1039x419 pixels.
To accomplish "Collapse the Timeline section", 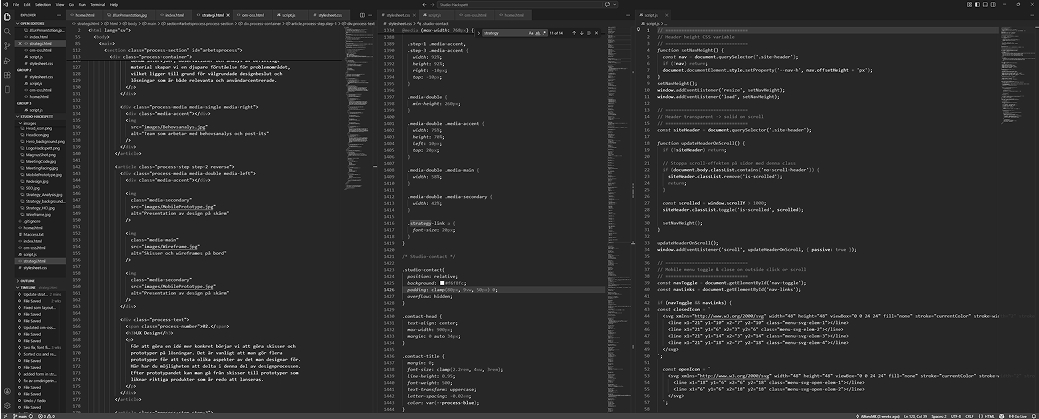I will (40, 288).
